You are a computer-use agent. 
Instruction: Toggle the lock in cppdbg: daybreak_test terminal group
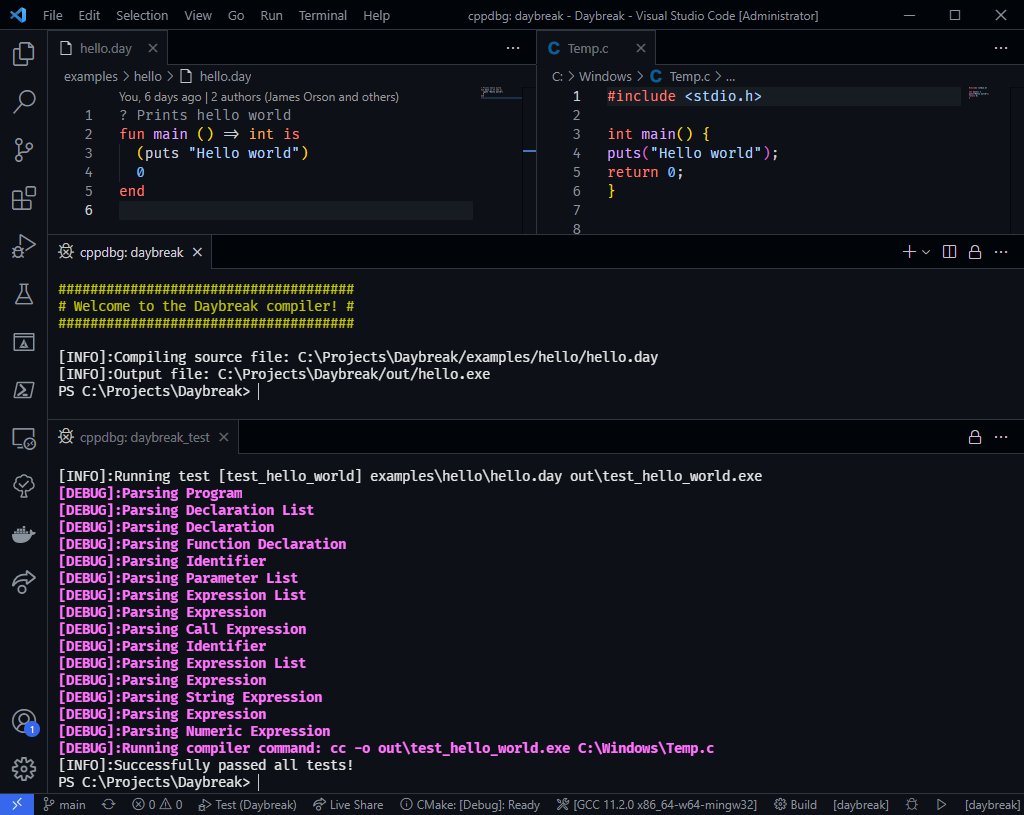(x=975, y=437)
